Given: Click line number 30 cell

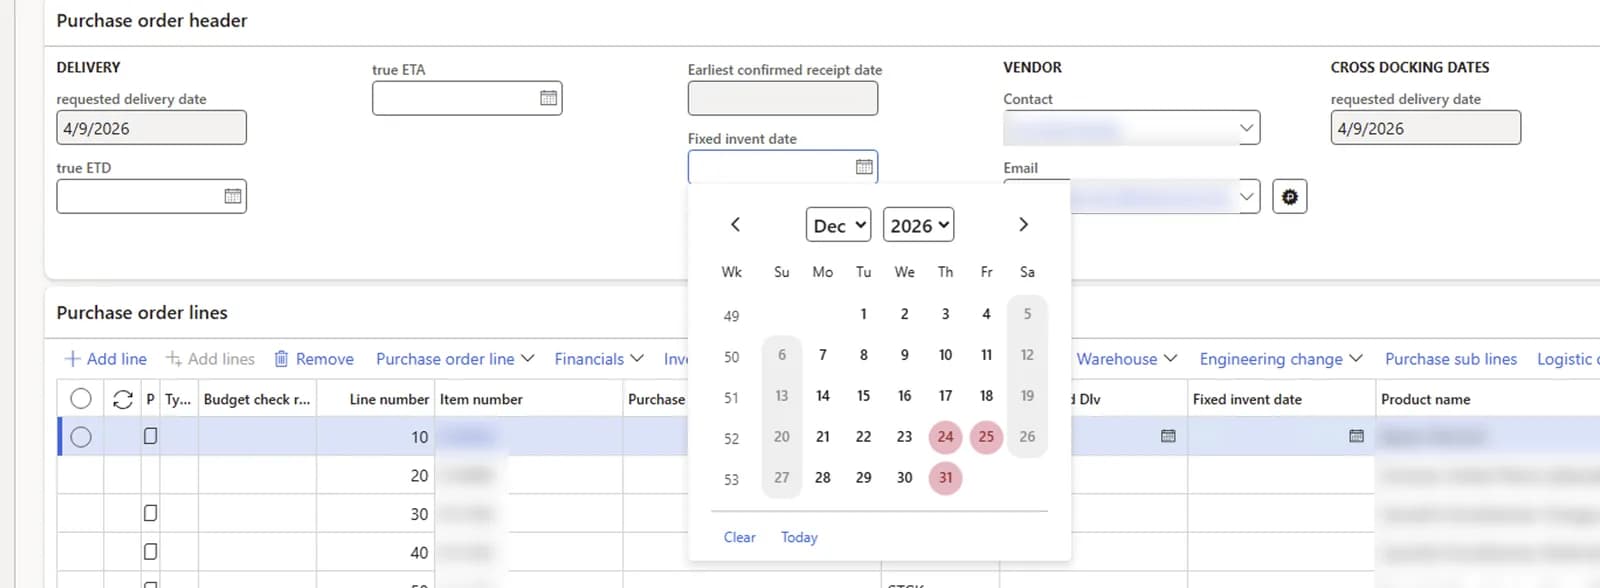Looking at the screenshot, I should [375, 513].
